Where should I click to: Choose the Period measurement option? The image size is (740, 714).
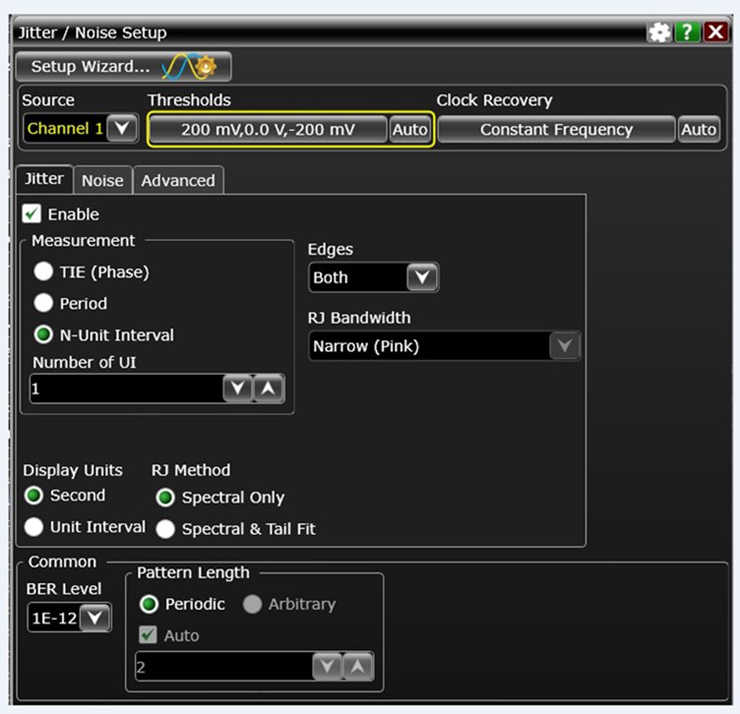(44, 303)
